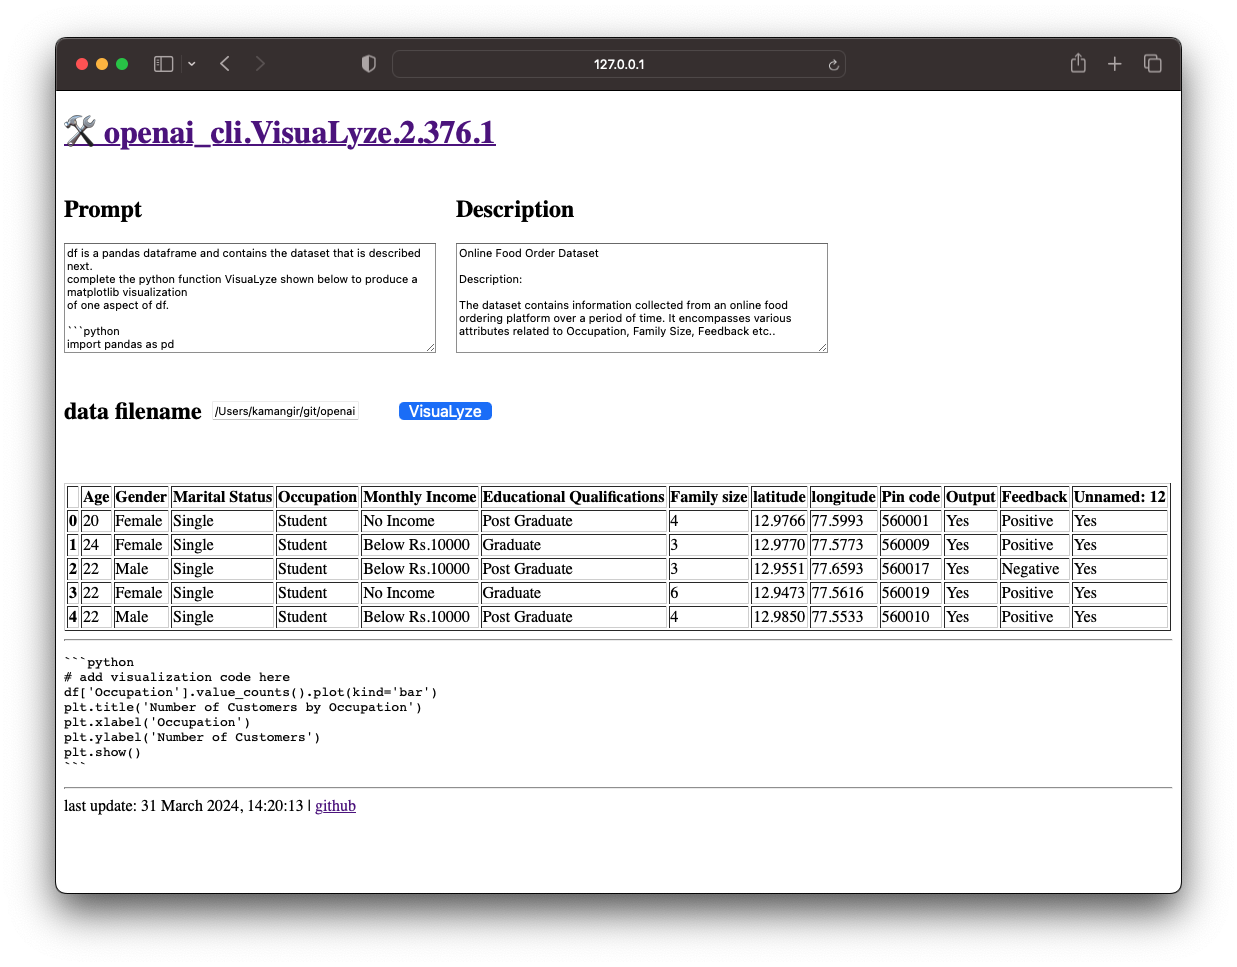Open the sidebar options dropdown chevron

[192, 64]
